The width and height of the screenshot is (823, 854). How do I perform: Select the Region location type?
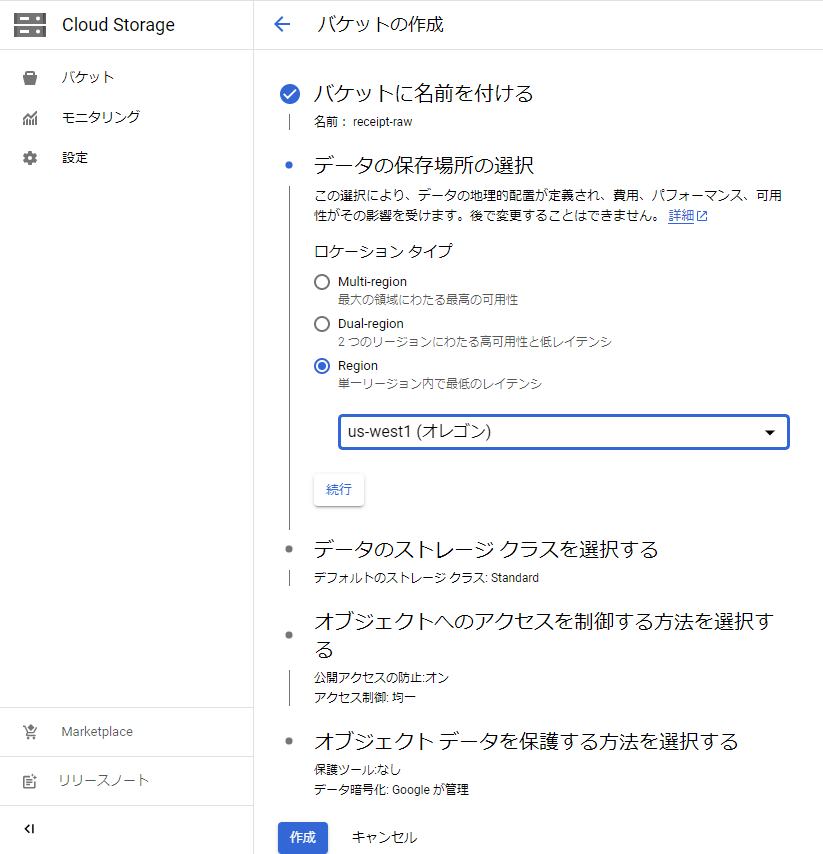(x=322, y=365)
